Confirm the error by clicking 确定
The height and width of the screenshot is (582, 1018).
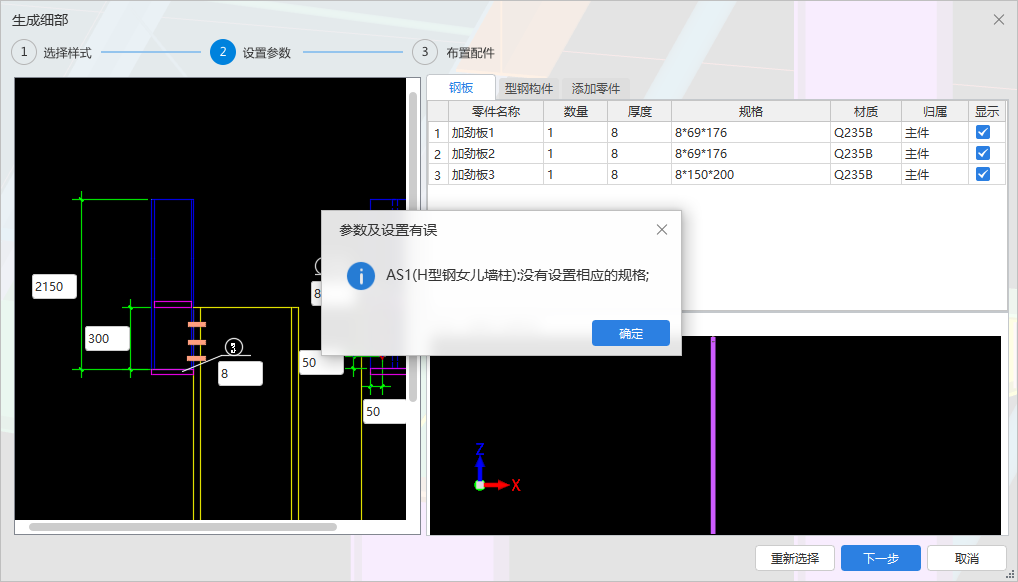tap(630, 333)
